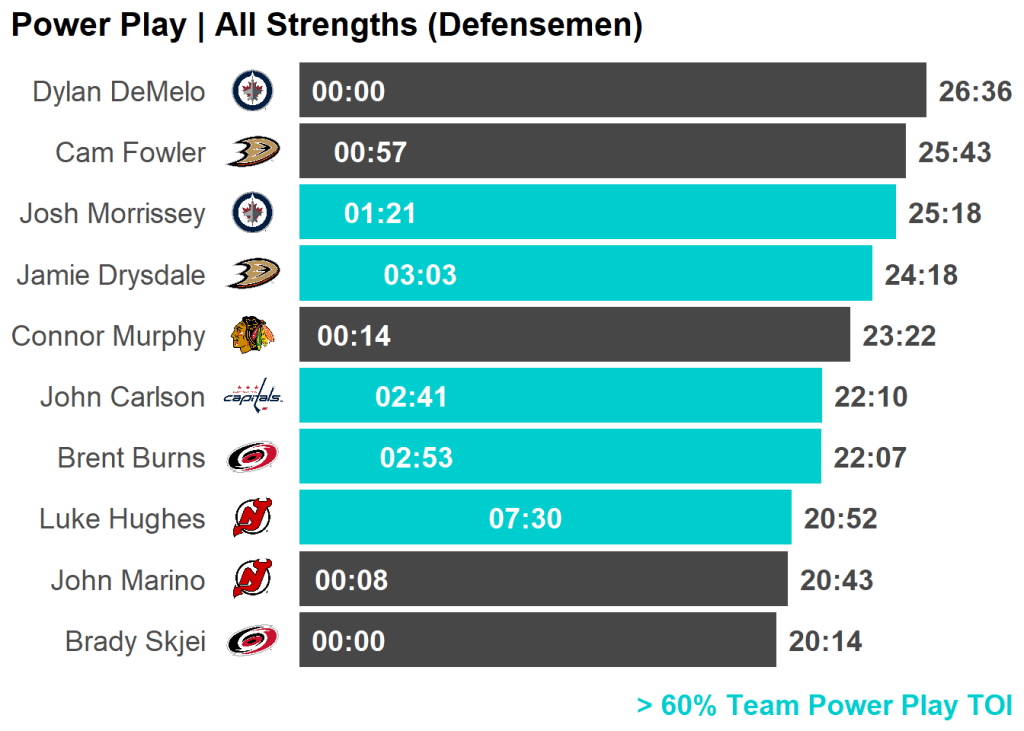The height and width of the screenshot is (731, 1024).
Task: Select the Devils logo beside Luke Hughes
Action: coord(252,519)
